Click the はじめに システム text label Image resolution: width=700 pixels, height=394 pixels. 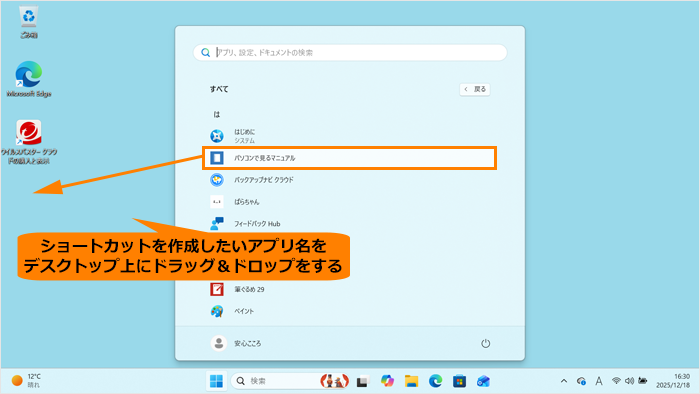[245, 136]
